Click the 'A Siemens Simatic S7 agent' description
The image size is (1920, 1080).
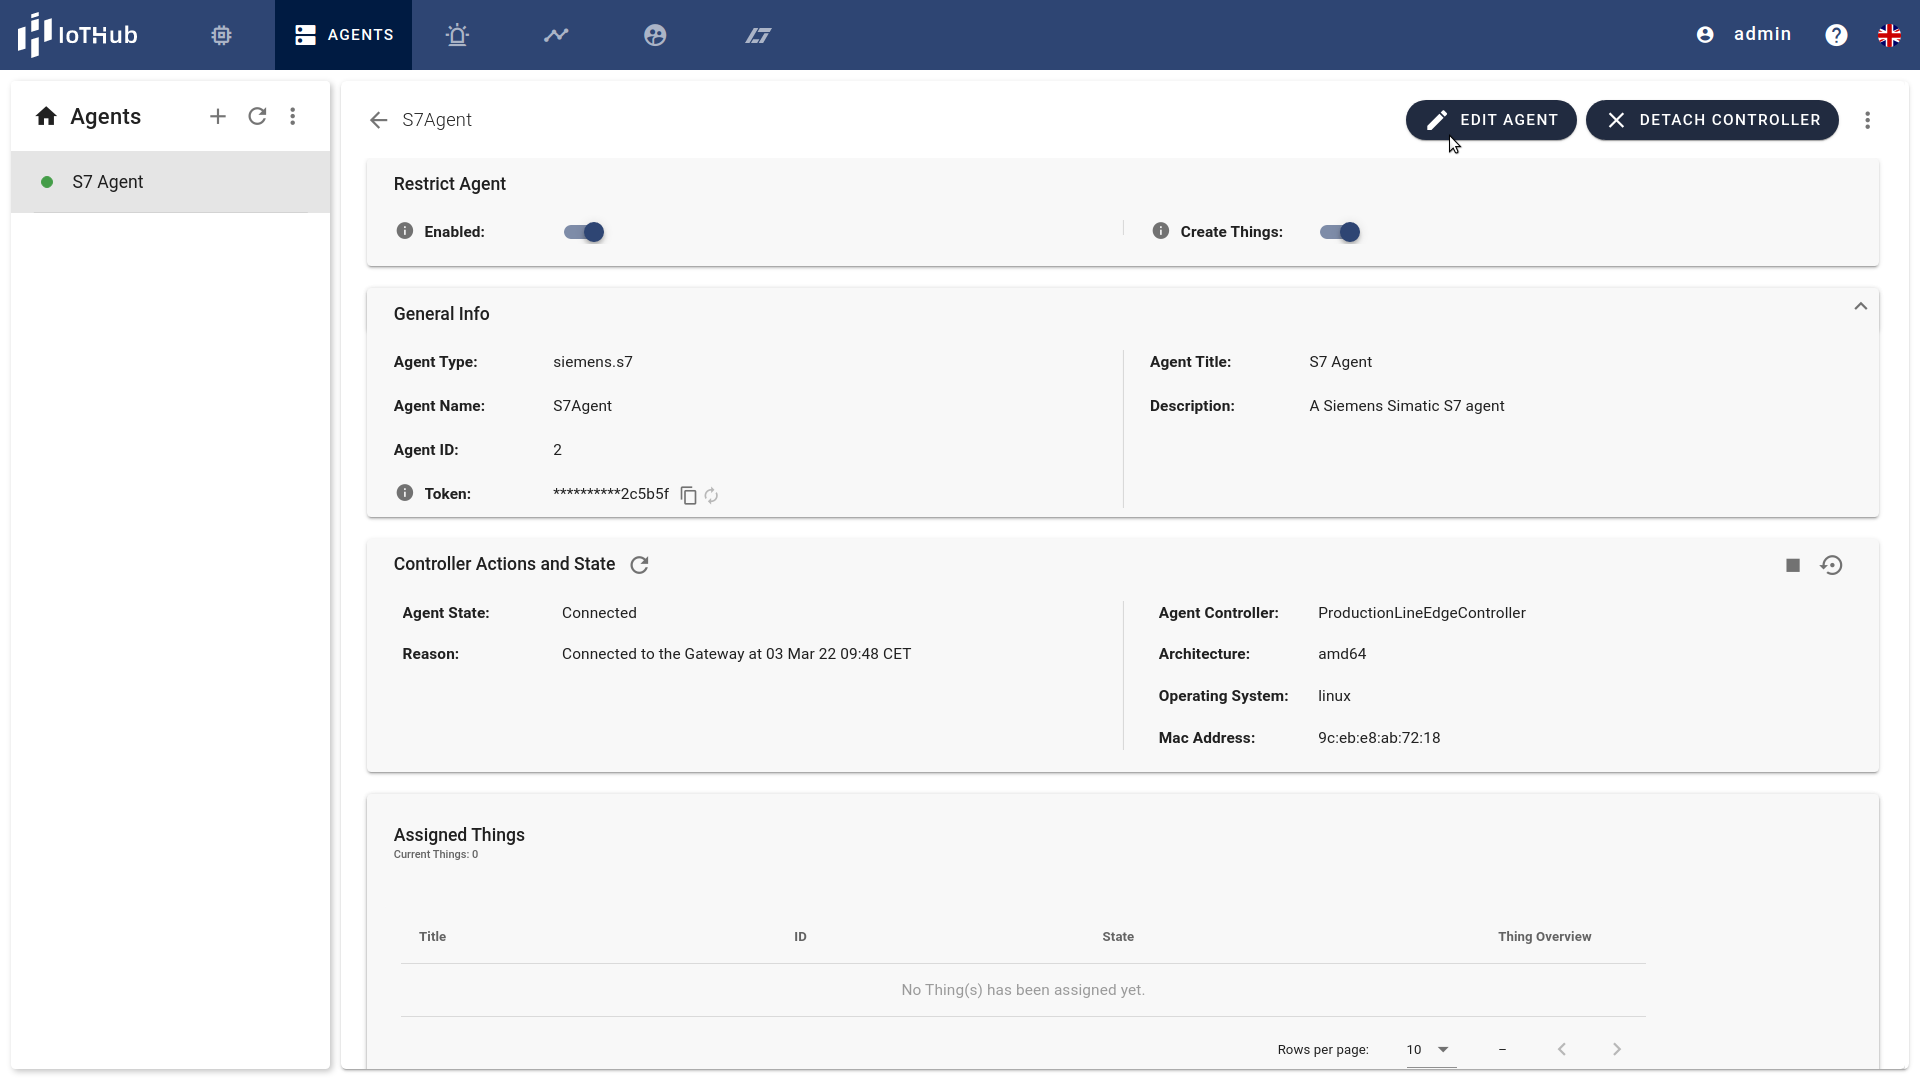coord(1406,406)
